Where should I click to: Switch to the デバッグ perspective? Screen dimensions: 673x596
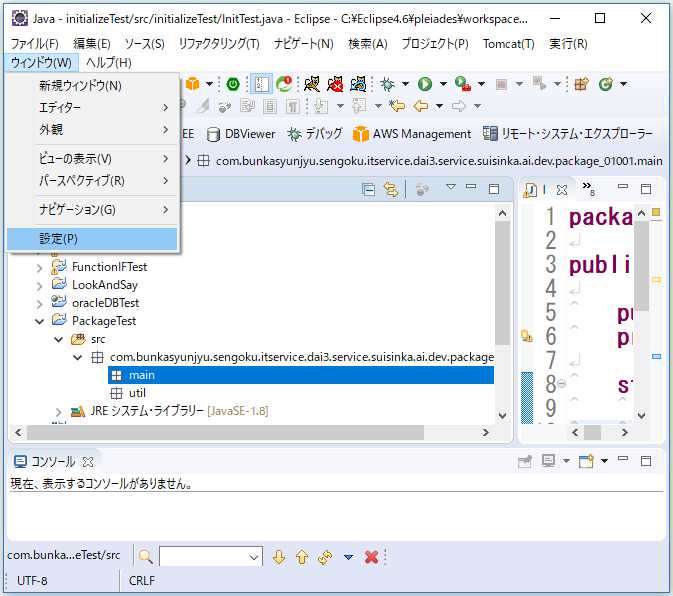point(315,134)
